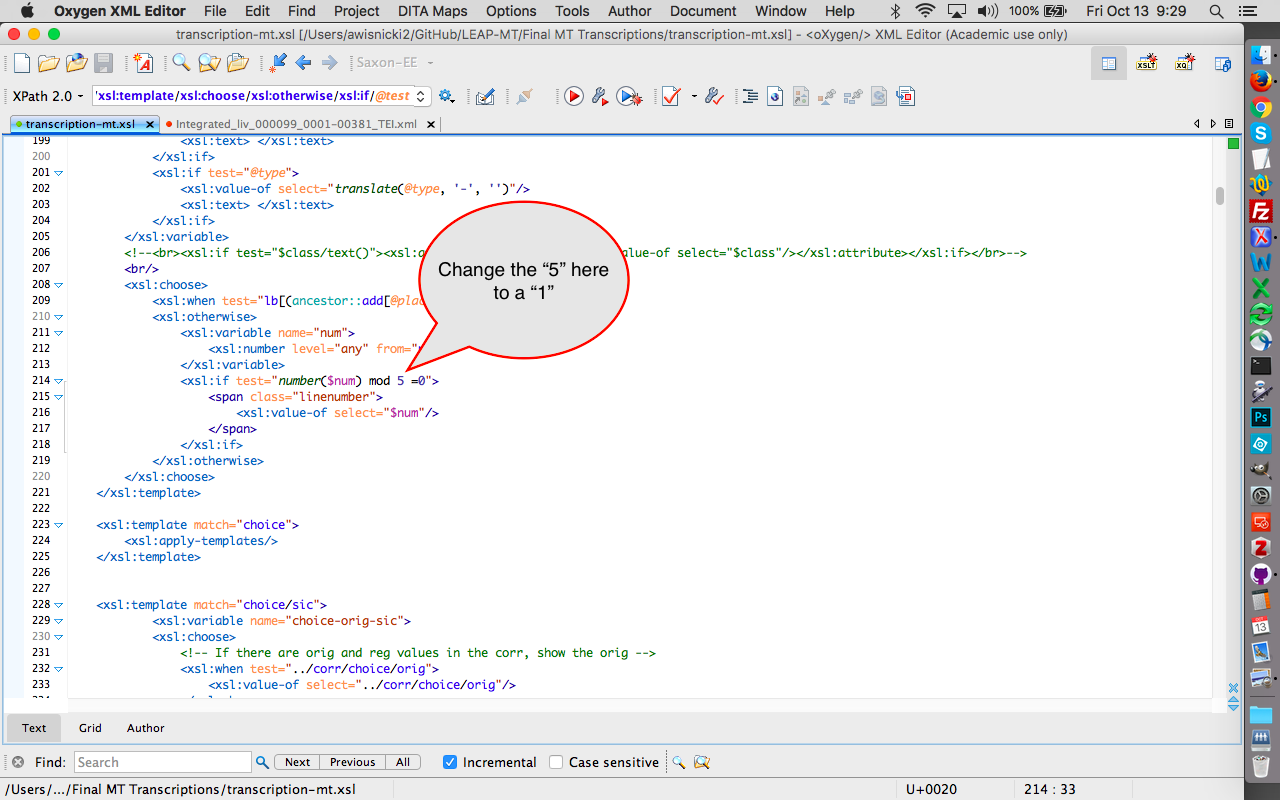Switch to Database perspective icon
Image resolution: width=1280 pixels, height=800 pixels.
[x=1222, y=63]
